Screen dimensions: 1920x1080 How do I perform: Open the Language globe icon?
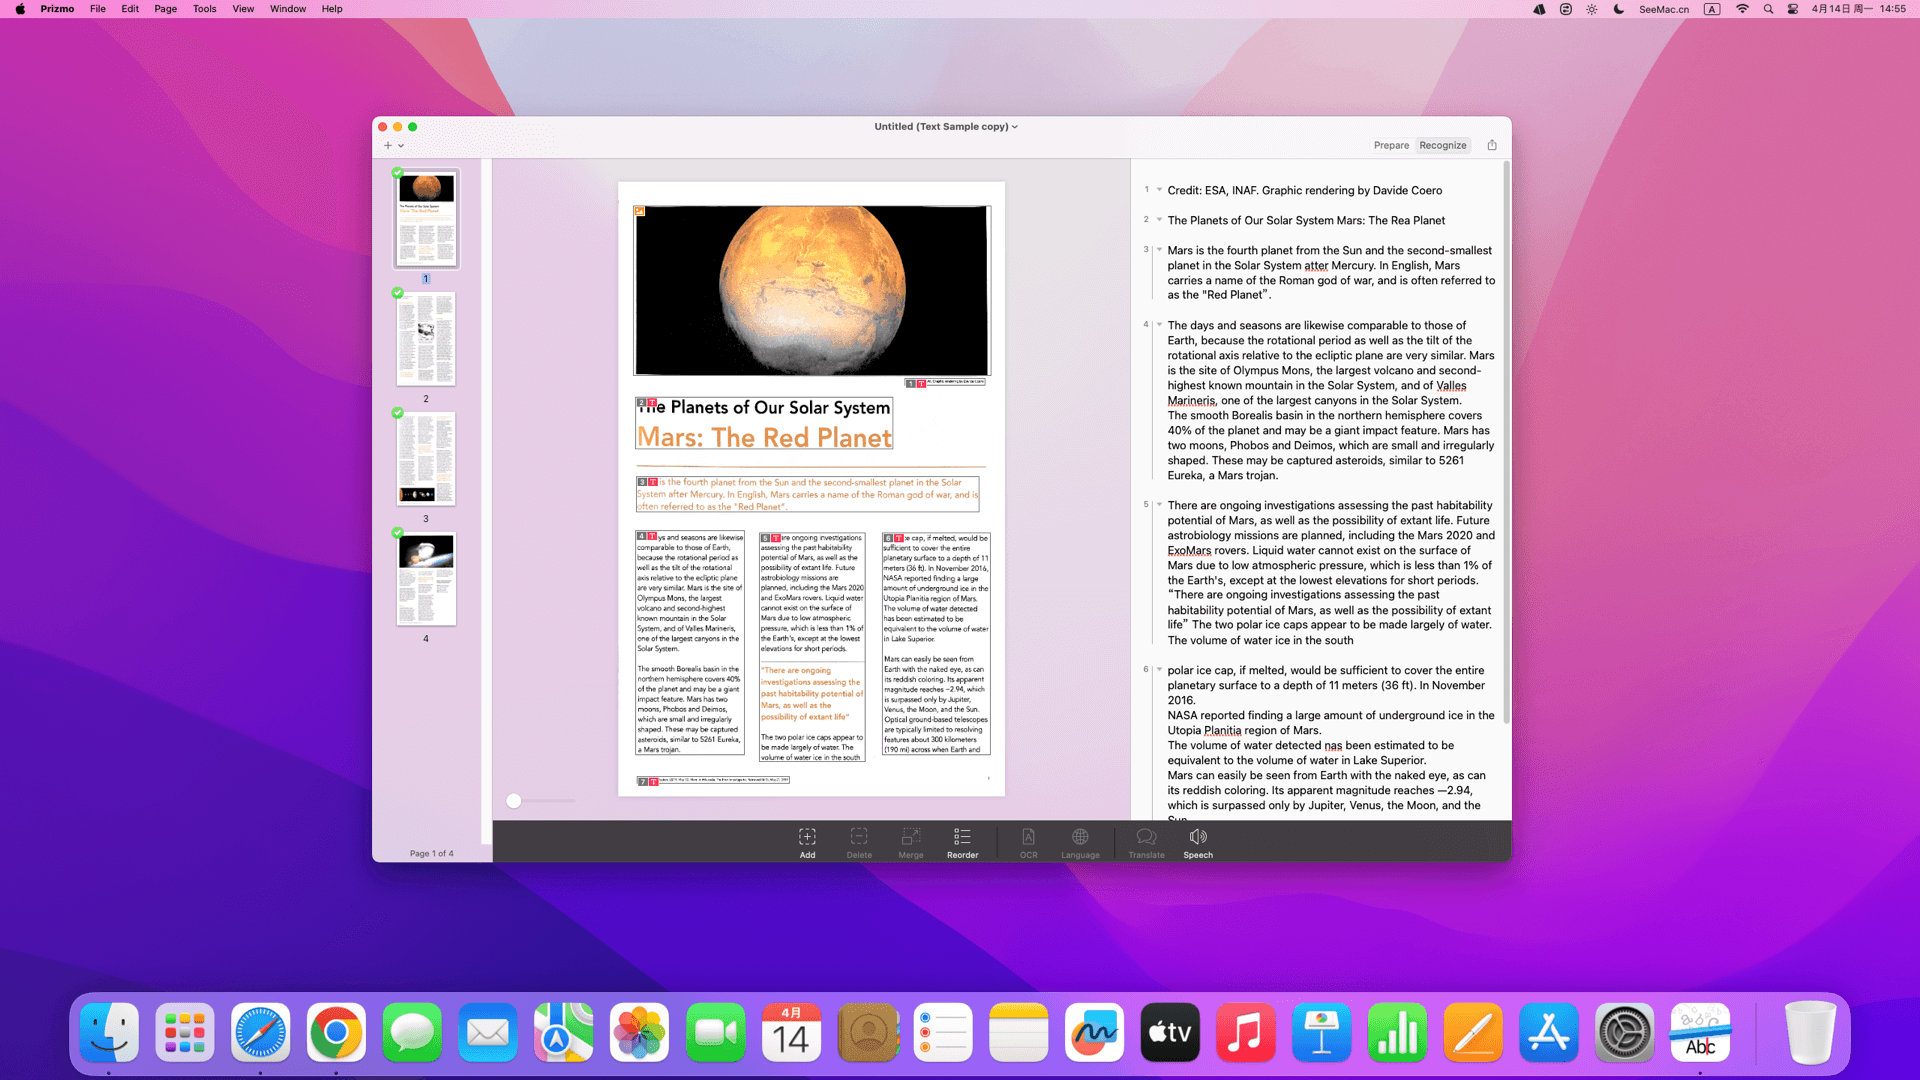(1080, 837)
